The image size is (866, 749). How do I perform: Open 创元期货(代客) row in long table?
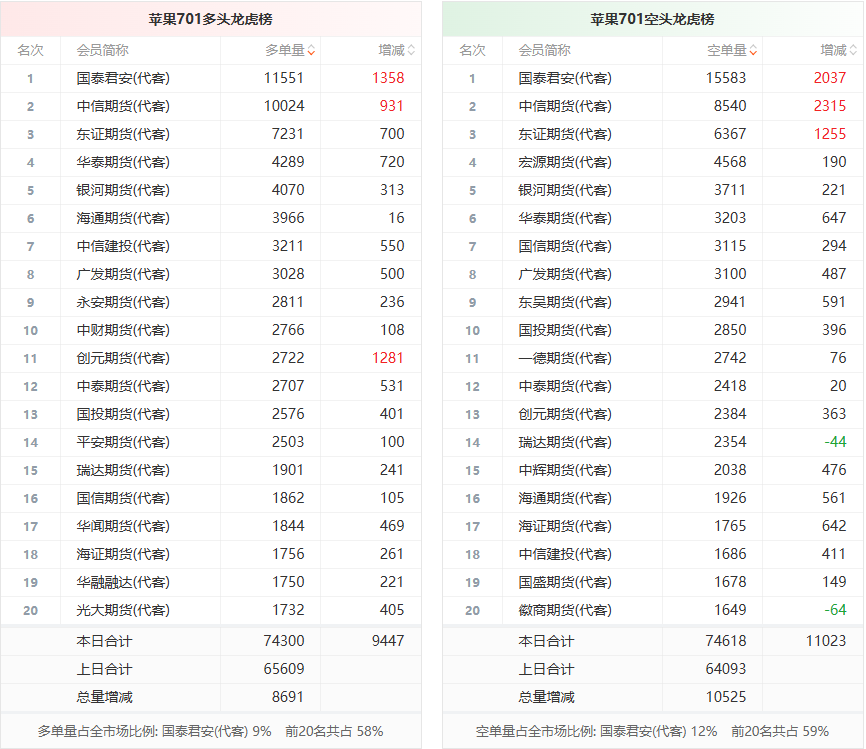click(211, 358)
